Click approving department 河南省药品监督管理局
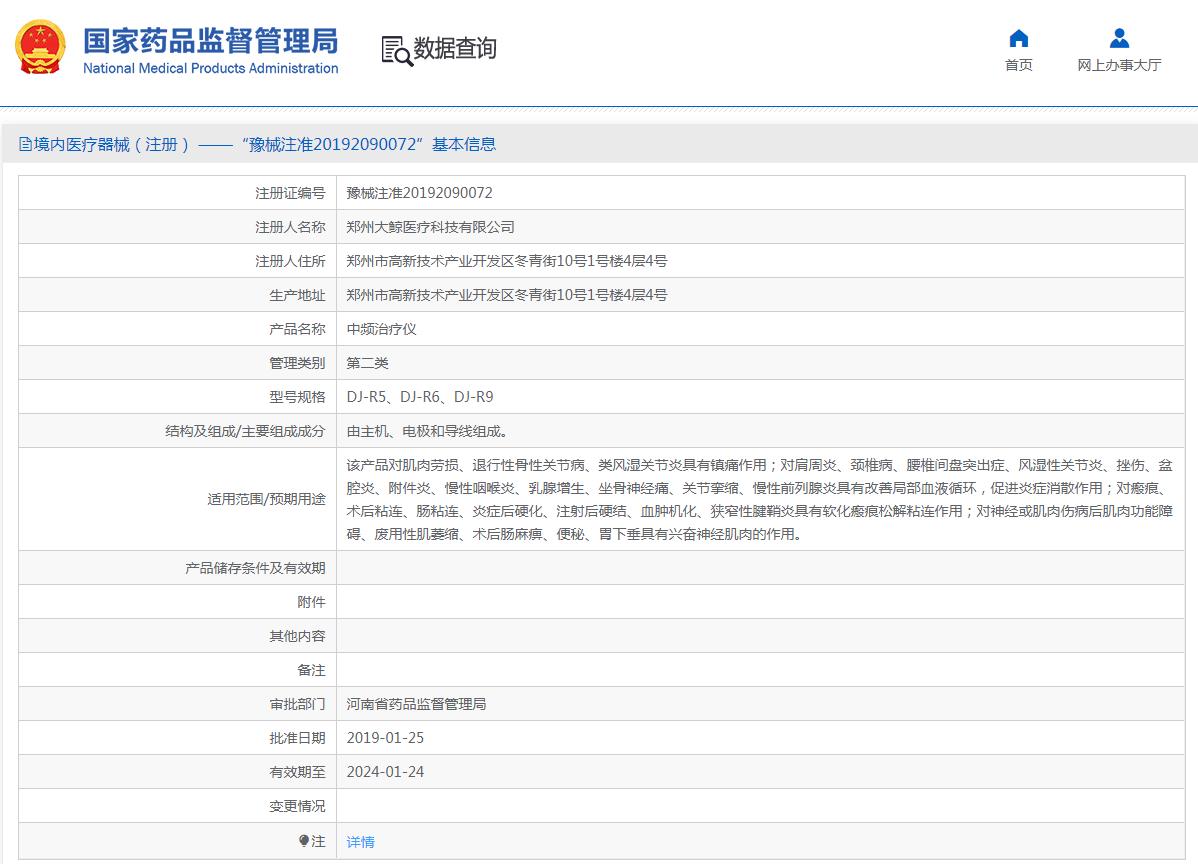Image resolution: width=1198 pixels, height=864 pixels. coord(416,704)
